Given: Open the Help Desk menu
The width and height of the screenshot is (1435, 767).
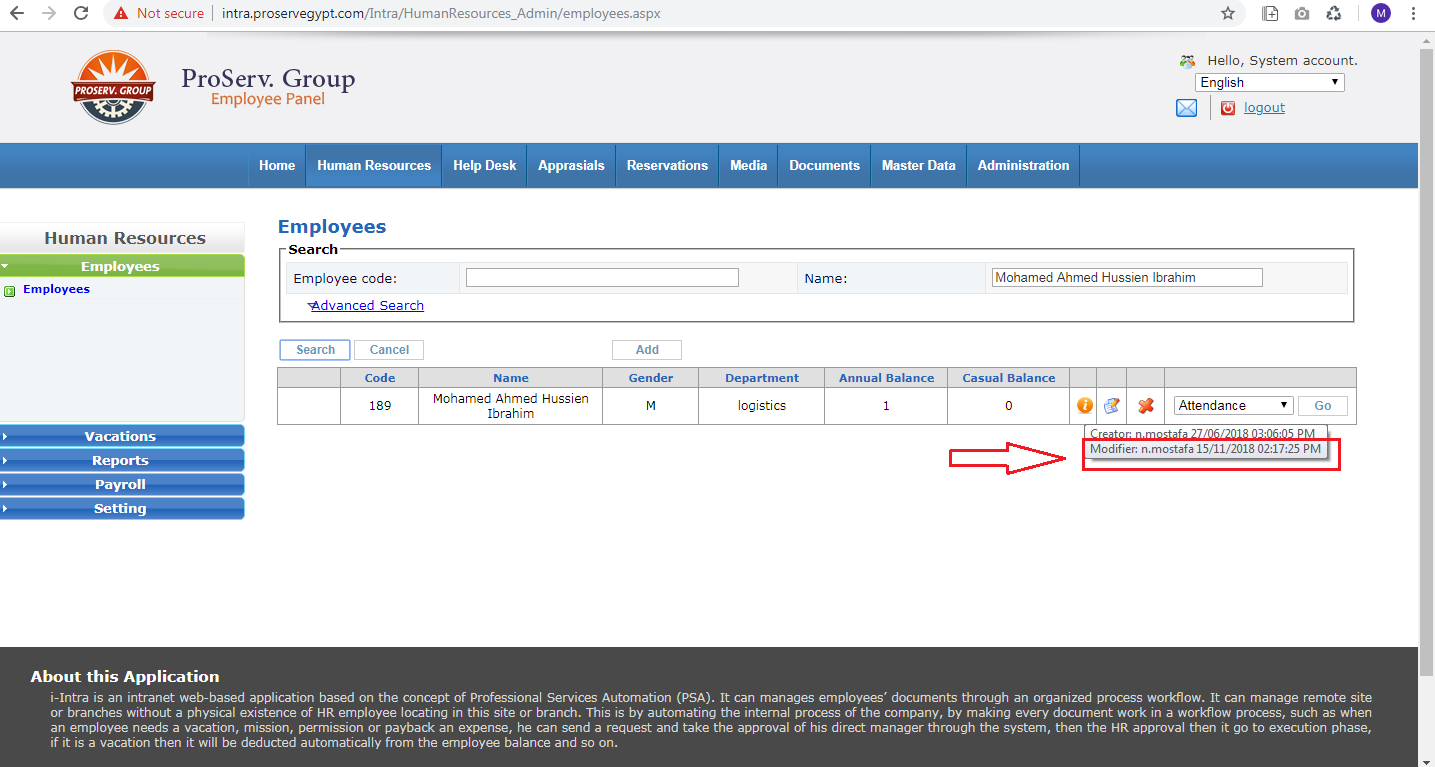Looking at the screenshot, I should coord(484,165).
